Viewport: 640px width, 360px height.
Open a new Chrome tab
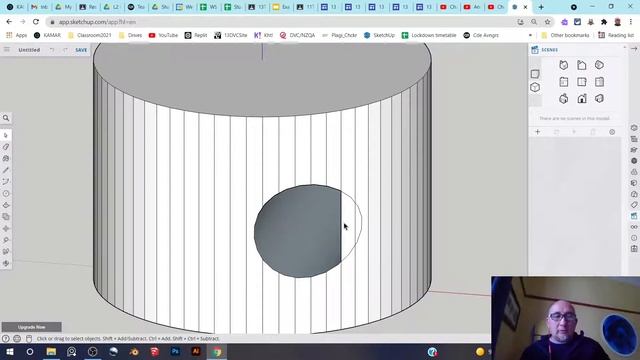pos(541,7)
